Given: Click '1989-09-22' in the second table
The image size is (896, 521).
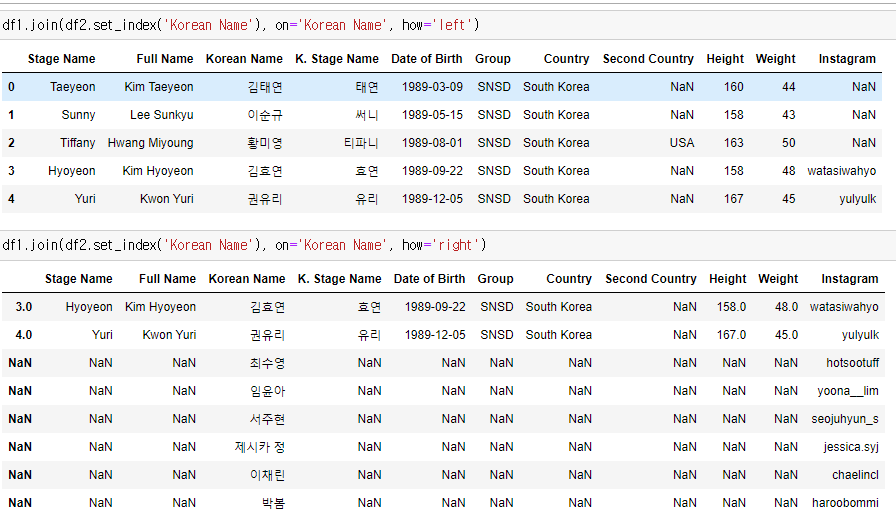Looking at the screenshot, I should point(435,307).
